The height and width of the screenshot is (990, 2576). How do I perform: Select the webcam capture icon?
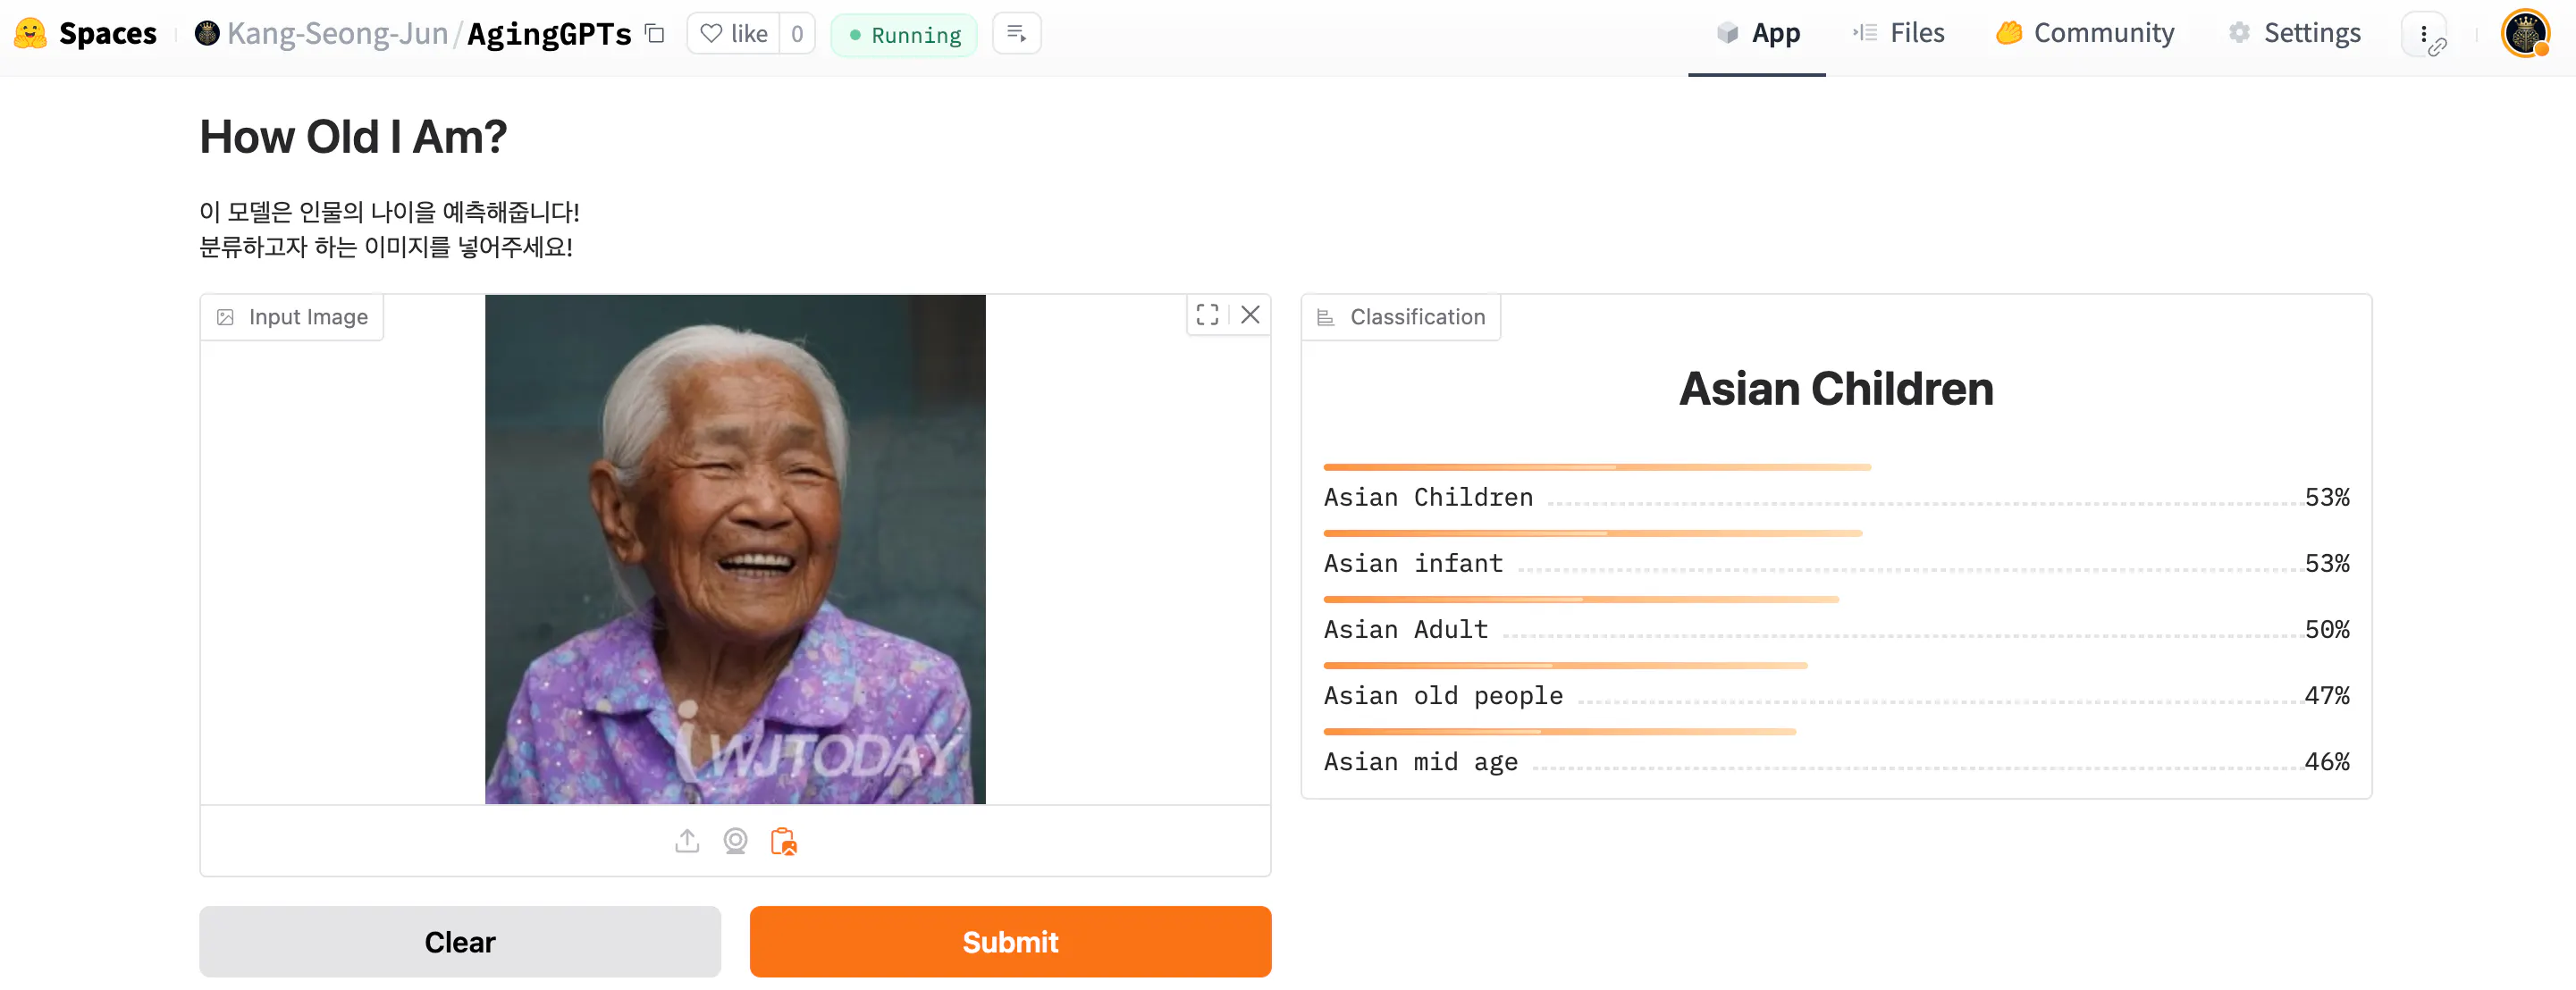(x=735, y=841)
